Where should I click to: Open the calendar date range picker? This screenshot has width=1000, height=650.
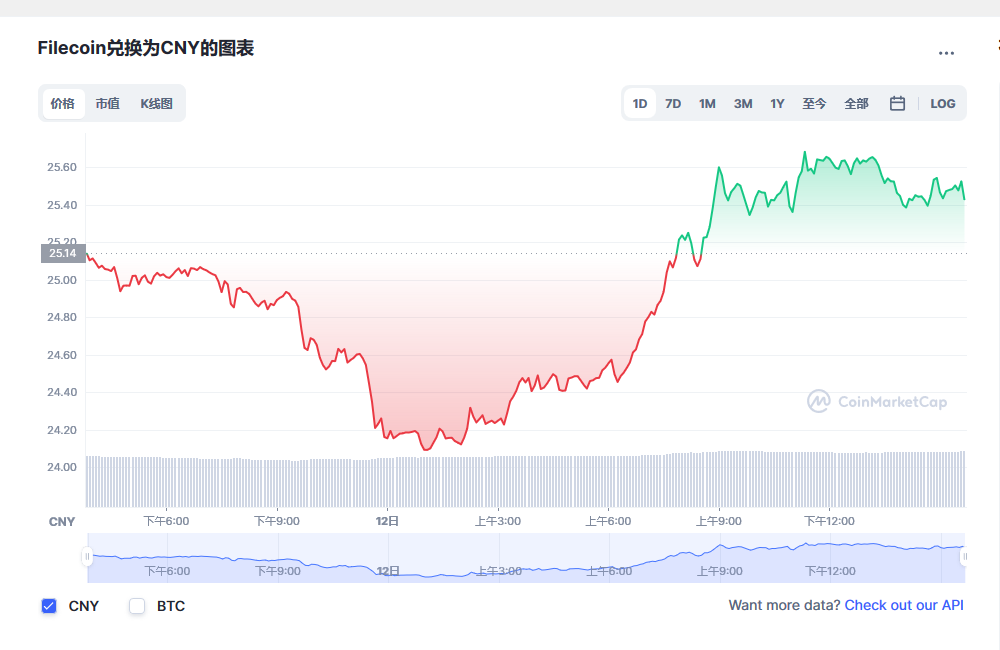(897, 103)
